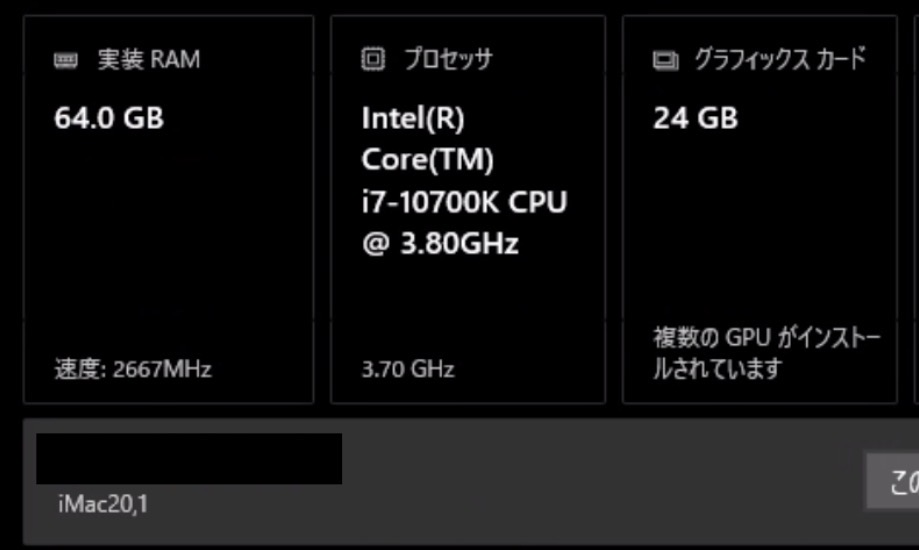The image size is (919, 550).
Task: Click the iMac20,1 model label
Action: click(x=103, y=504)
